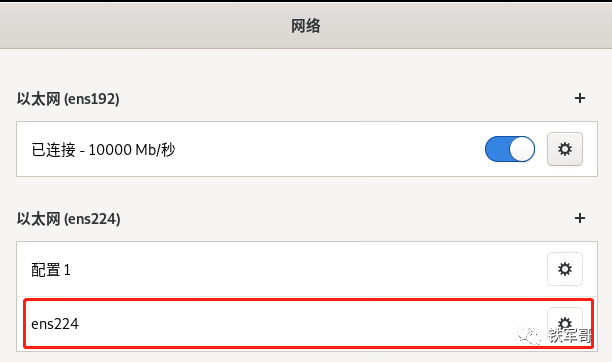
Task: Click the 铁军哥 watermark text
Action: tap(570, 336)
